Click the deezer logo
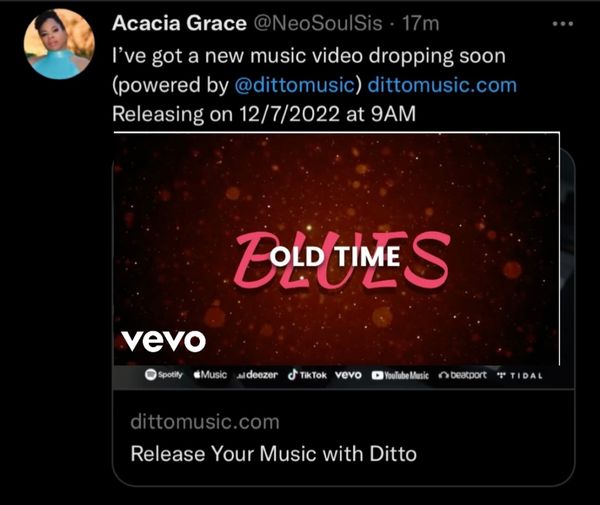 tap(258, 375)
